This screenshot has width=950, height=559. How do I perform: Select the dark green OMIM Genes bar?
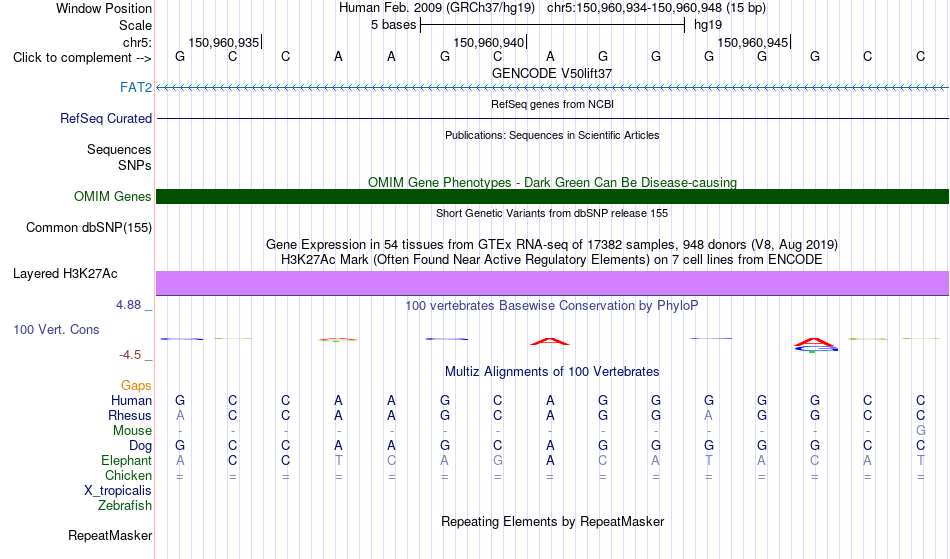click(553, 196)
